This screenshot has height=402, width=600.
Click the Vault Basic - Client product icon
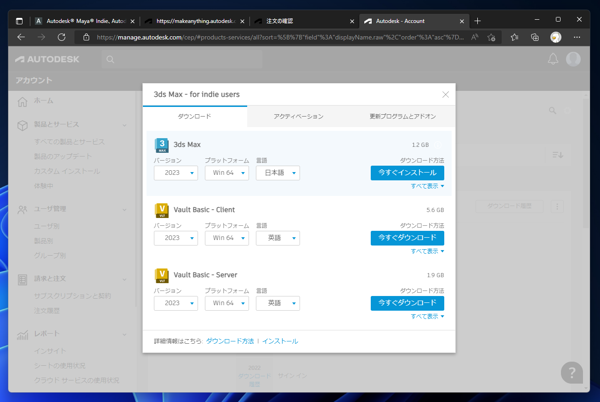coord(162,210)
